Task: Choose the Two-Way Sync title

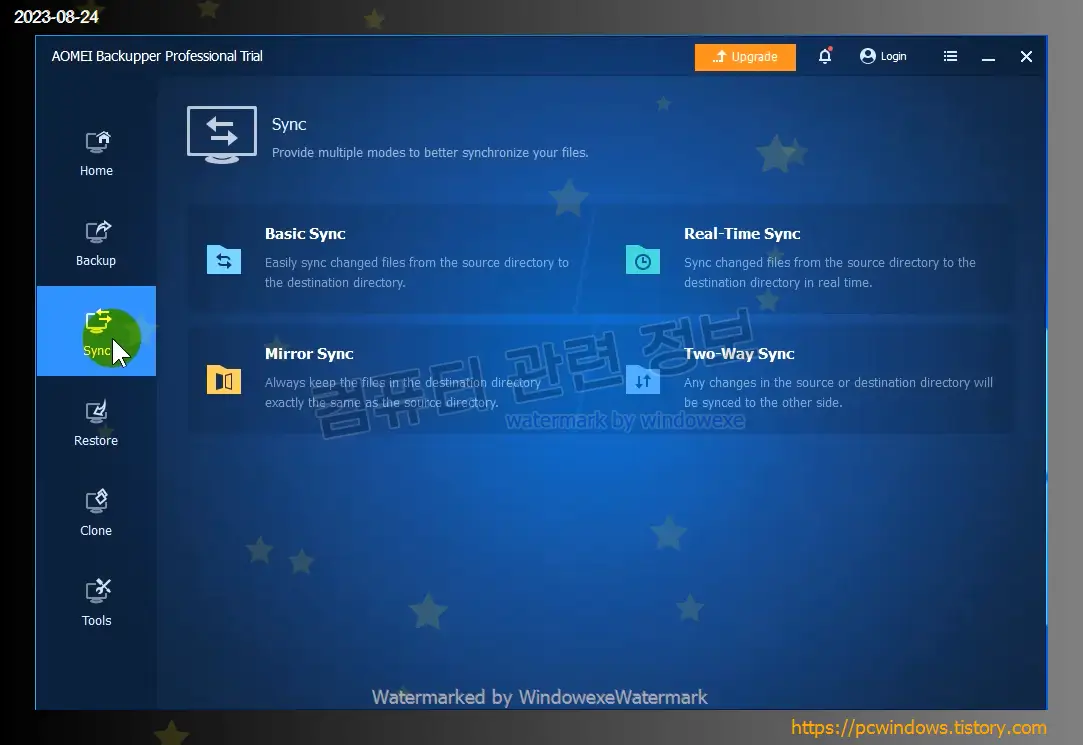Action: click(x=739, y=354)
